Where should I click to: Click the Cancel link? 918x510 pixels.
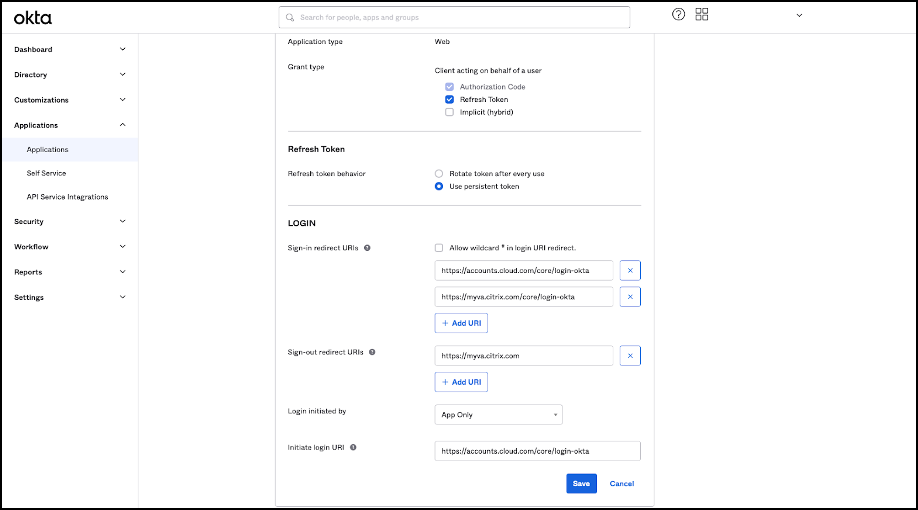pyautogui.click(x=622, y=483)
